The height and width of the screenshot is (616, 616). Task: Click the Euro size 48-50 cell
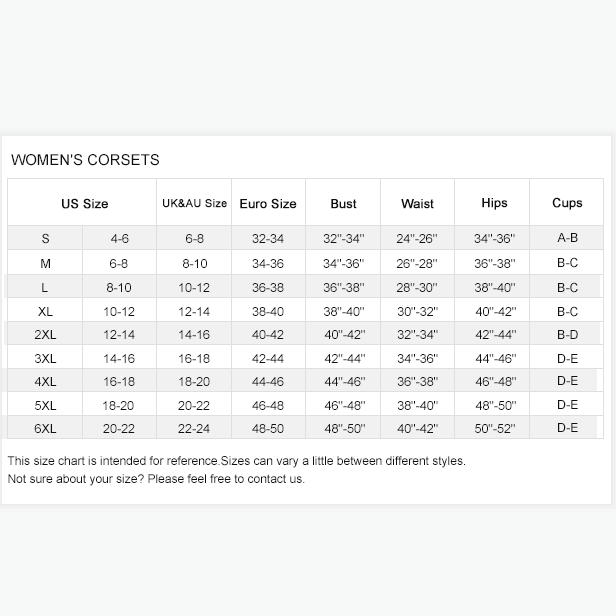[268, 429]
